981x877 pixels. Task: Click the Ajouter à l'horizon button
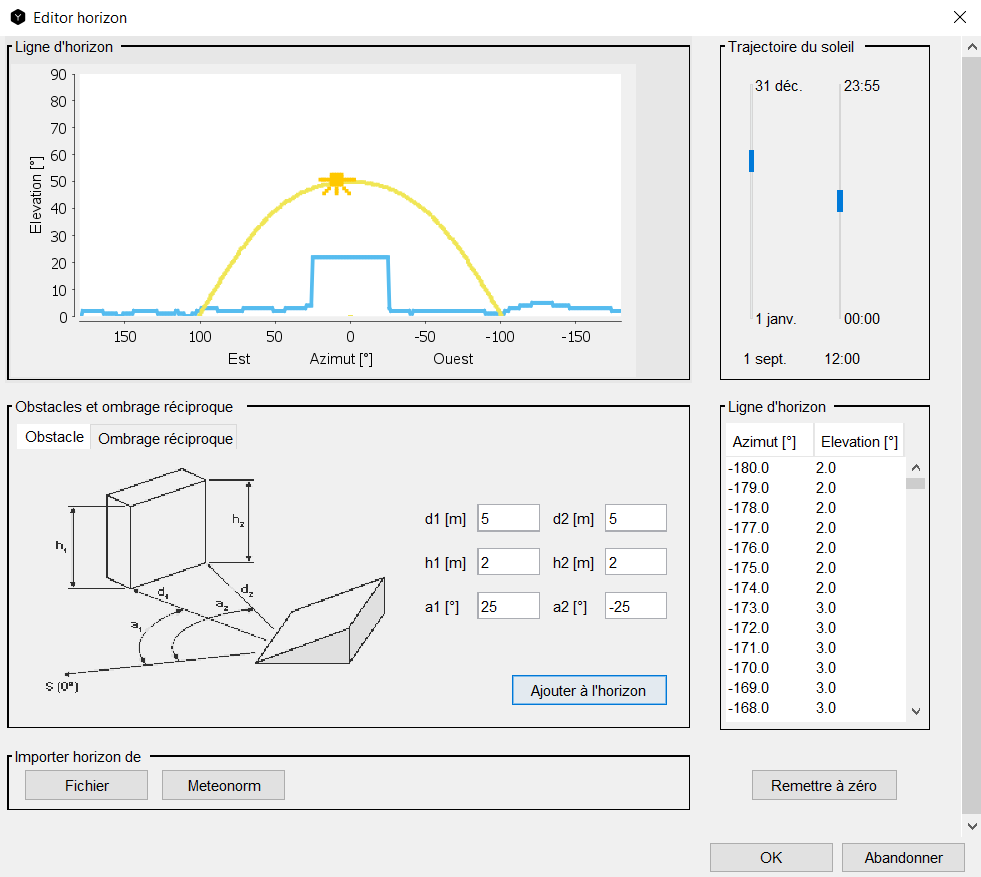pos(588,690)
